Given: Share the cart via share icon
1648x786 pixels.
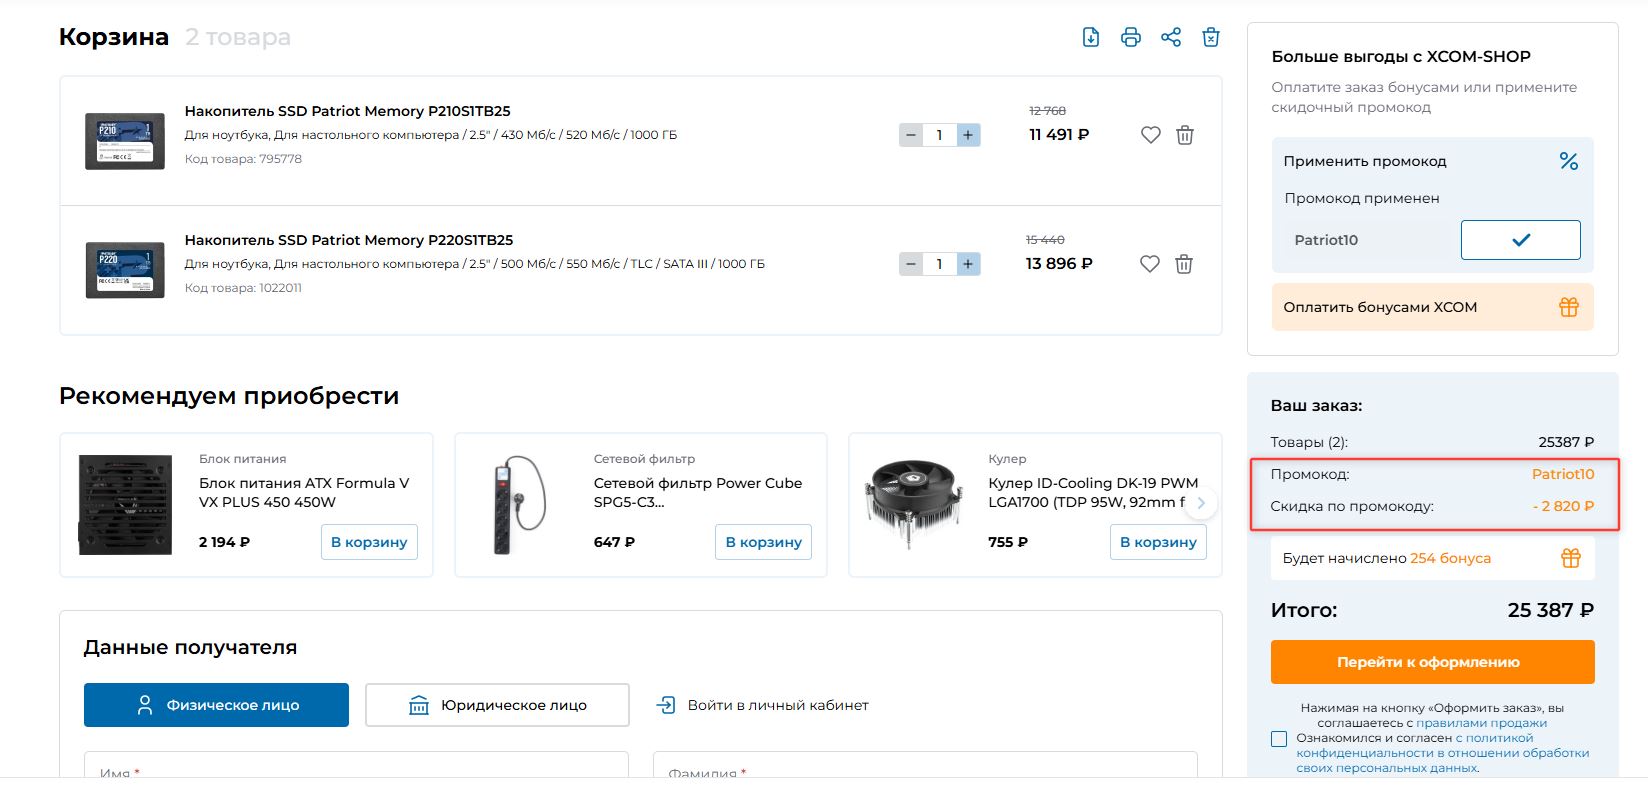Looking at the screenshot, I should pos(1171,37).
